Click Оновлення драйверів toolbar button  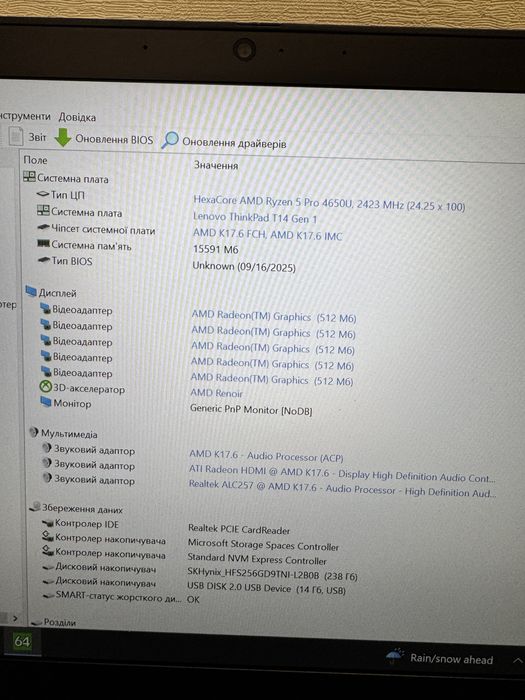[234, 143]
